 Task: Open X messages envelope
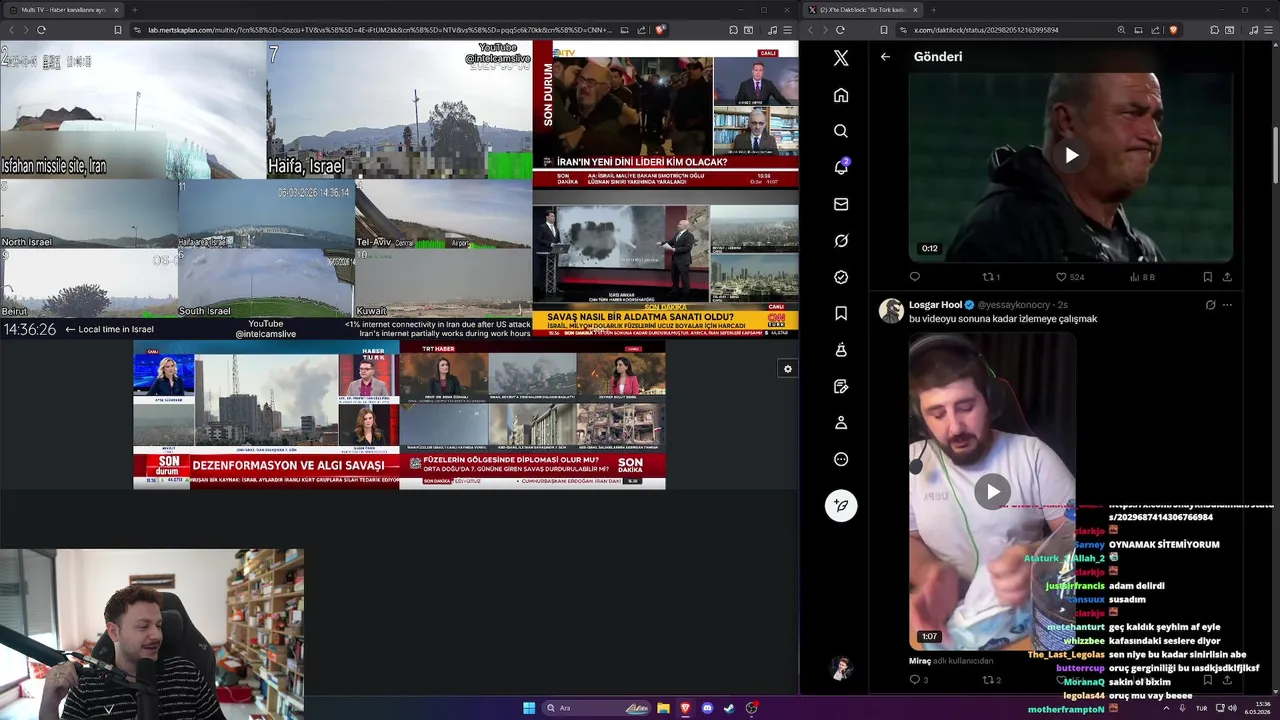[841, 204]
